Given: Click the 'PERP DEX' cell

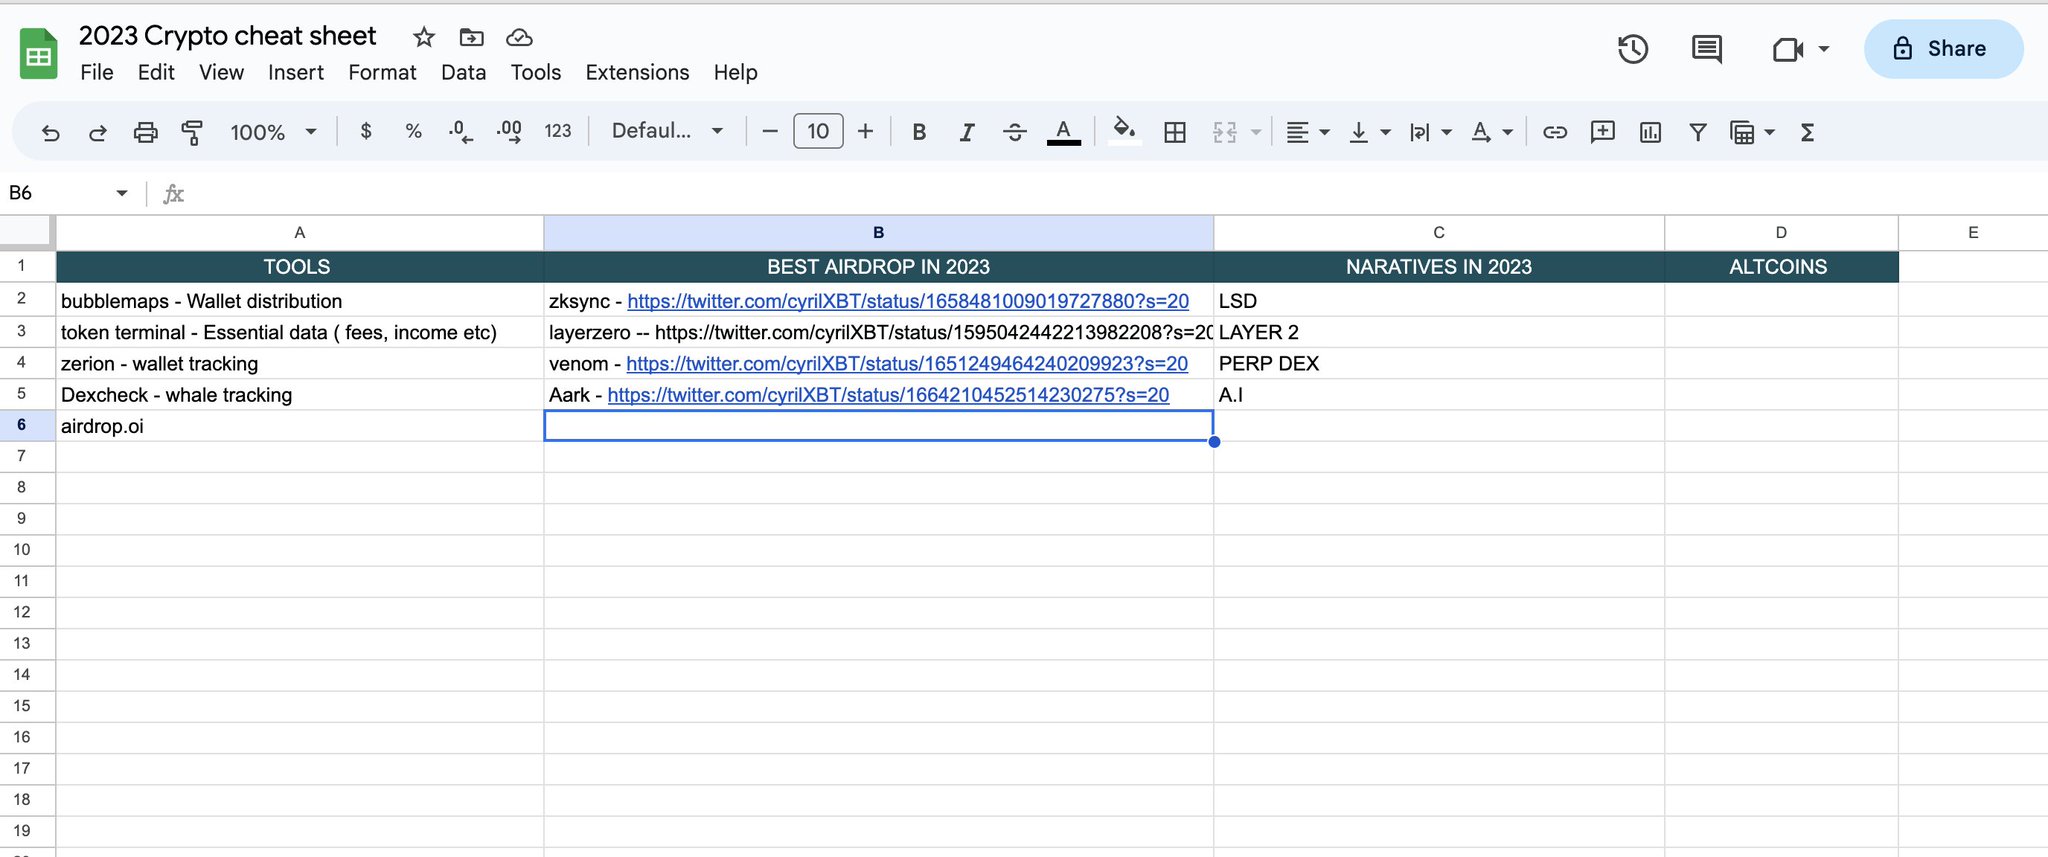Looking at the screenshot, I should coord(1439,363).
